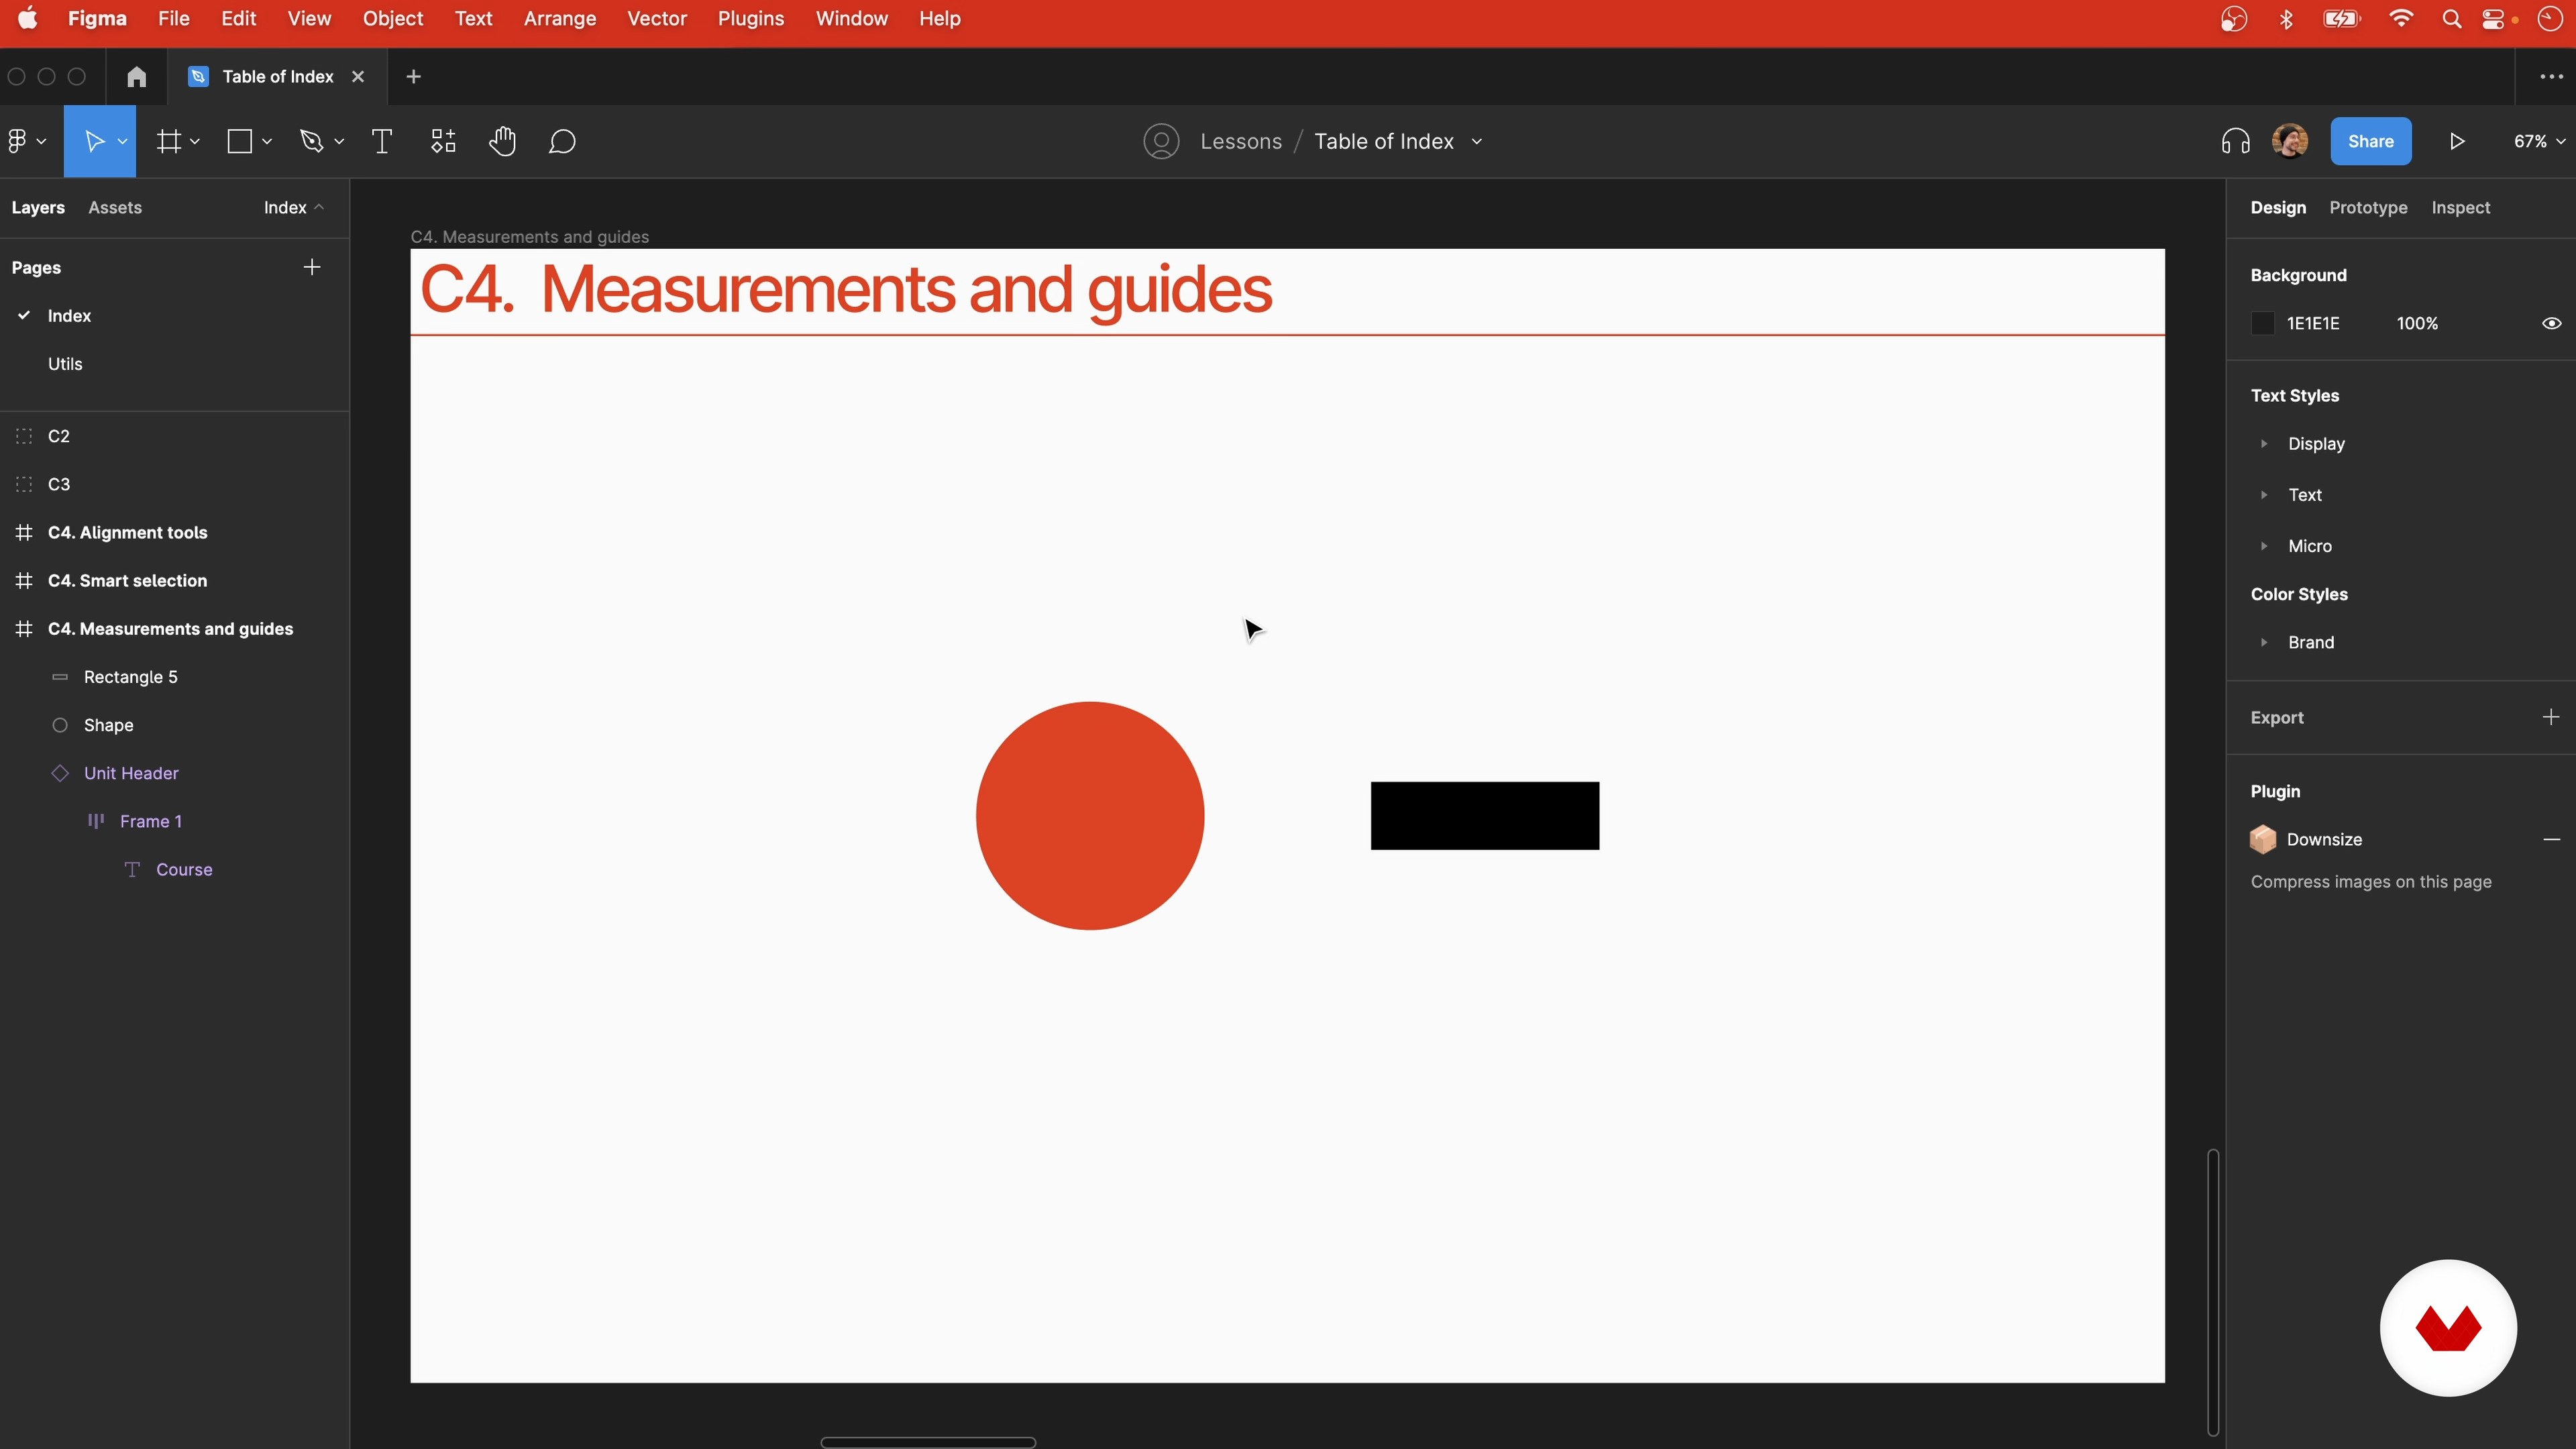2576x1449 pixels.
Task: Expand the Text styles group
Action: [x=2264, y=494]
